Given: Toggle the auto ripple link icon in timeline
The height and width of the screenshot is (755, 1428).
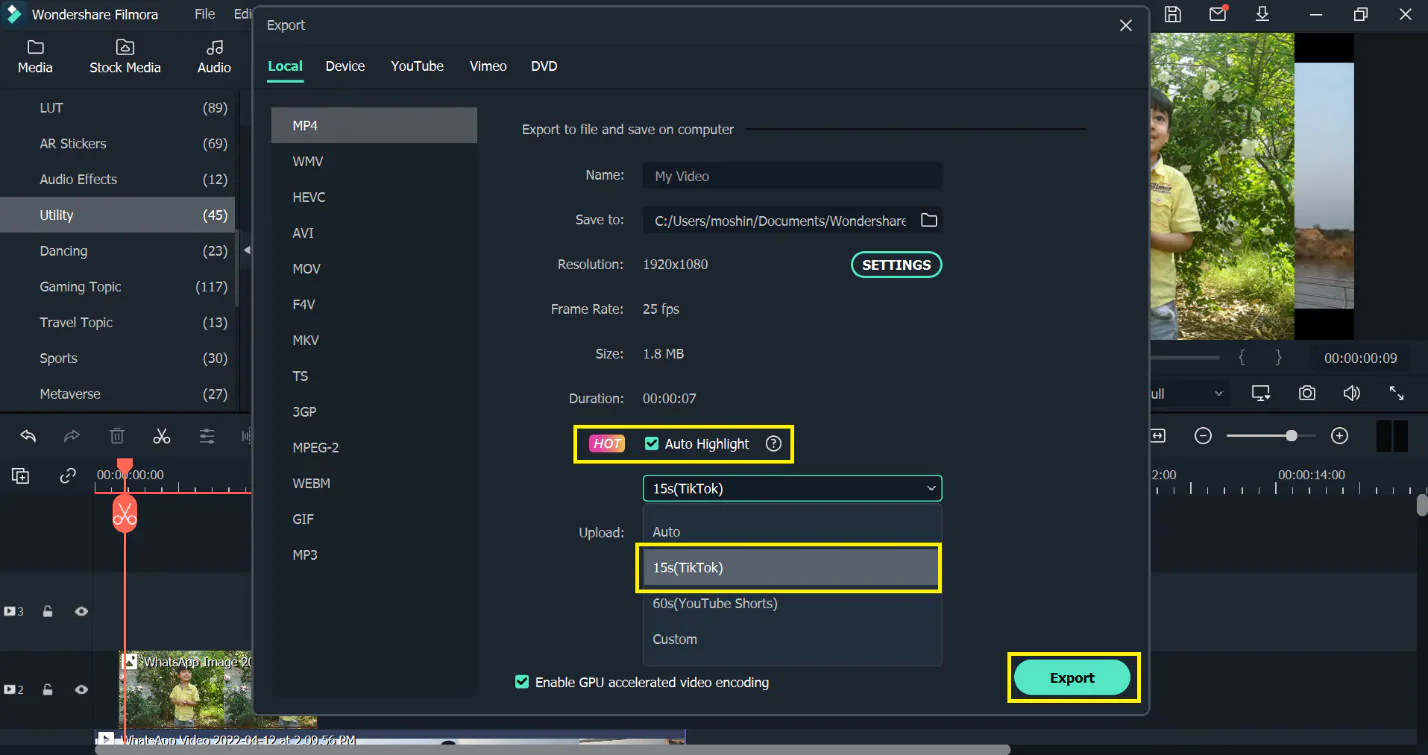Looking at the screenshot, I should [x=68, y=475].
